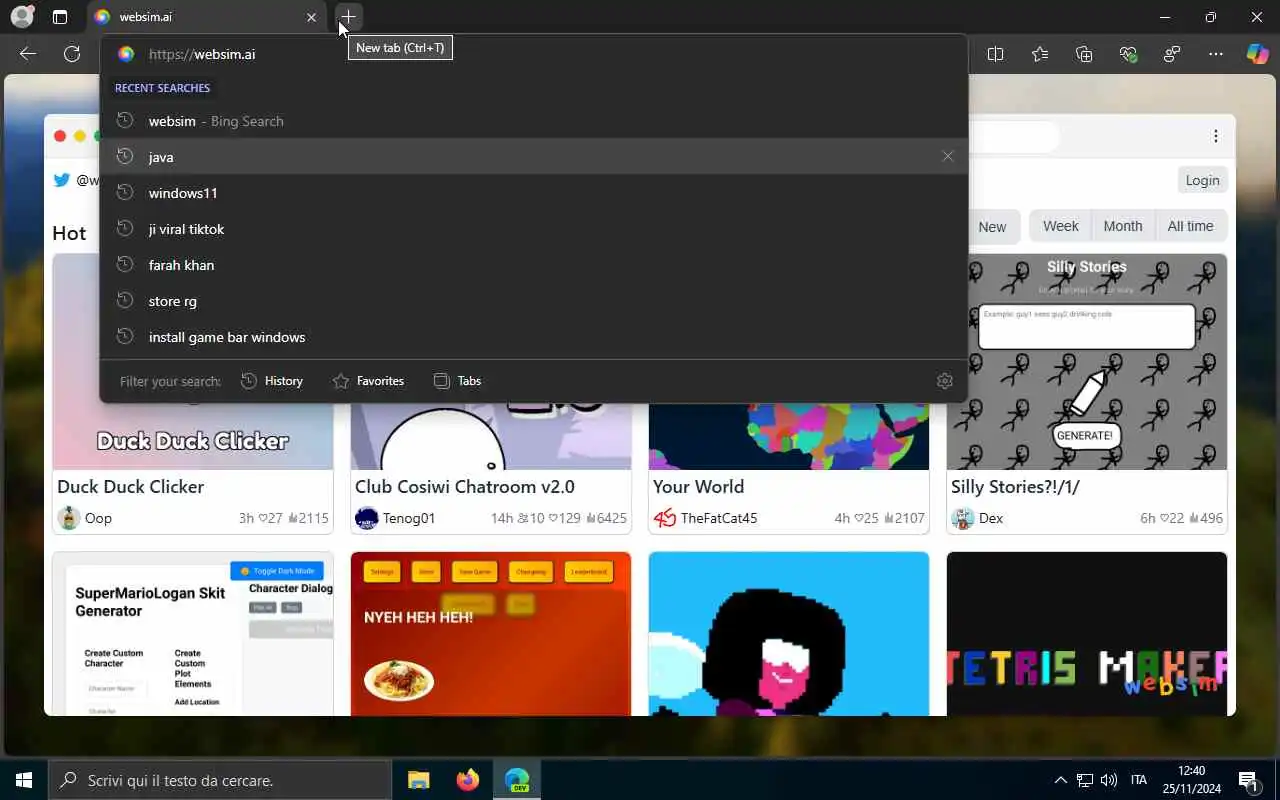Open the taskbar clock showing 12:40
This screenshot has height=800, width=1280.
(1191, 780)
